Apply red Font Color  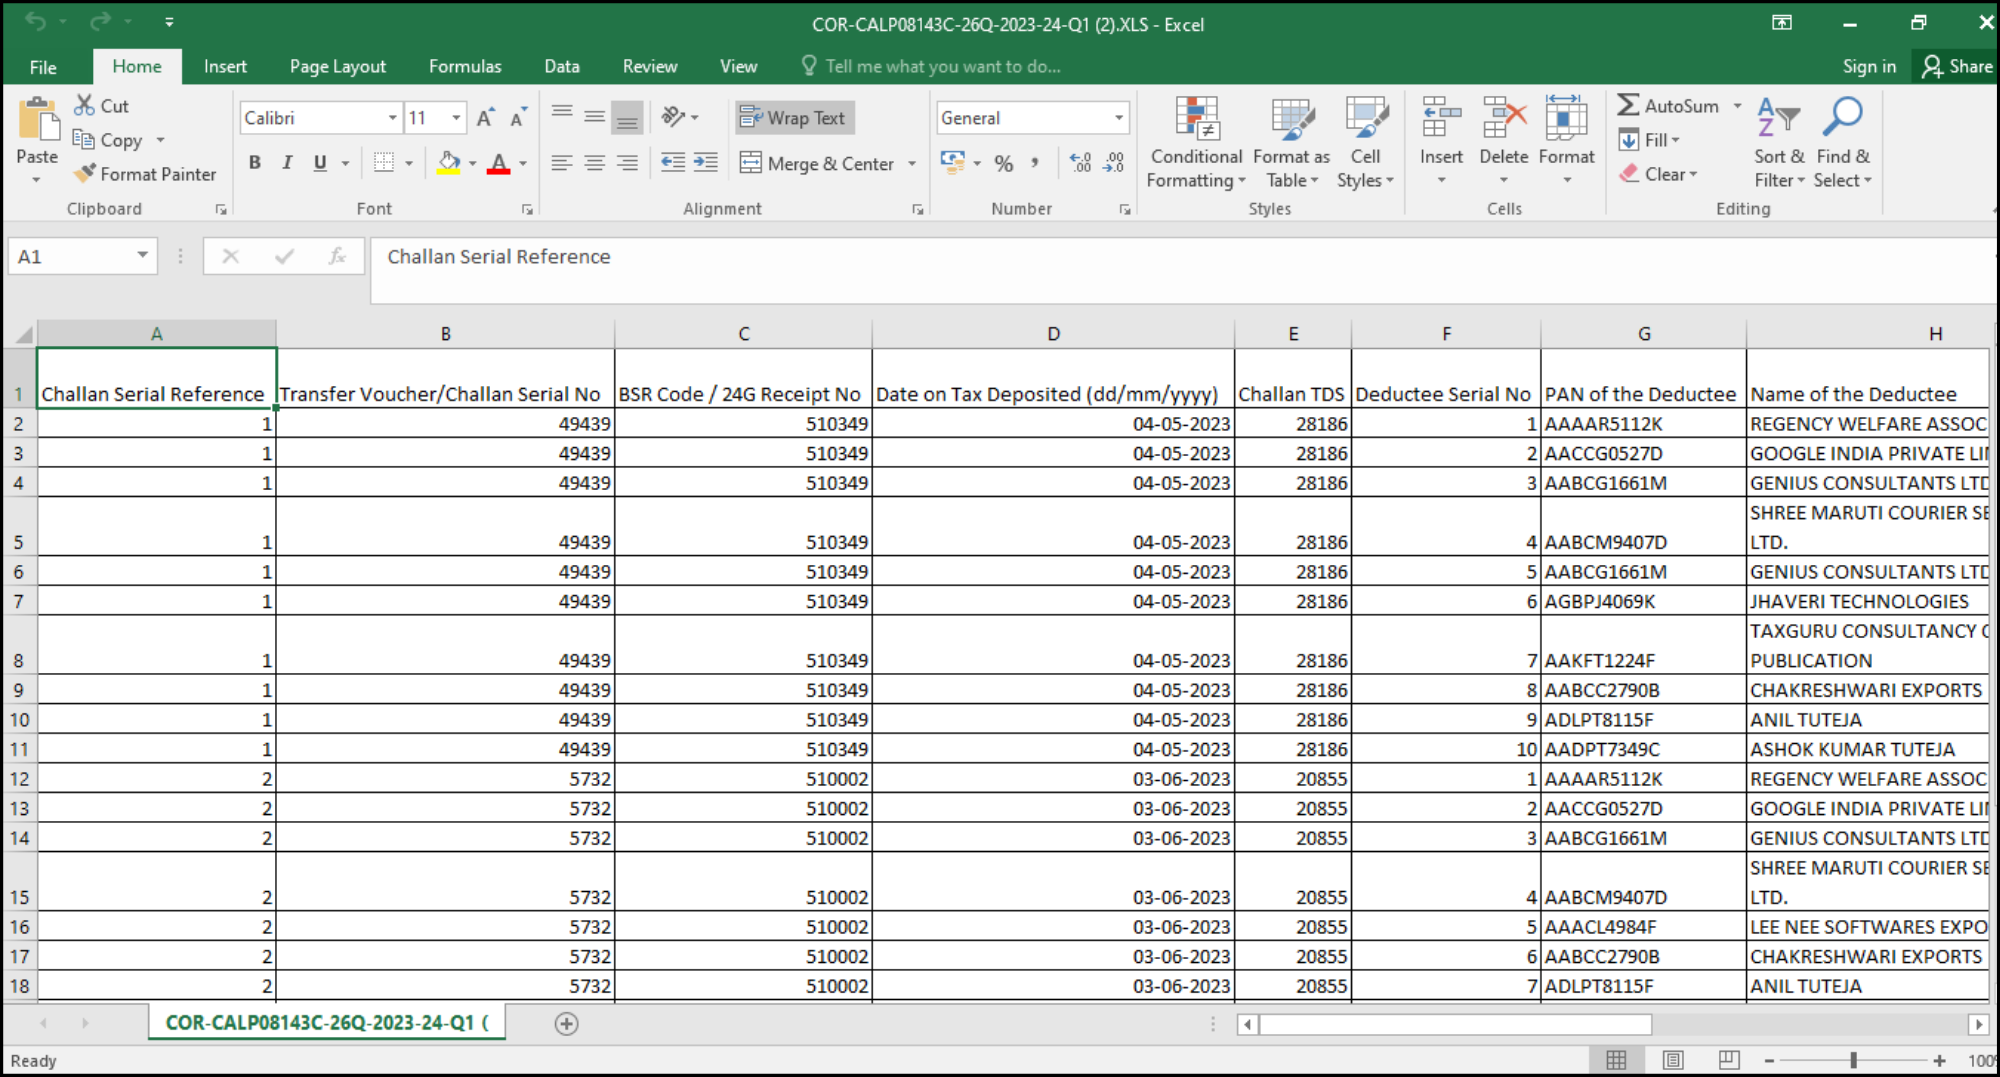499,163
